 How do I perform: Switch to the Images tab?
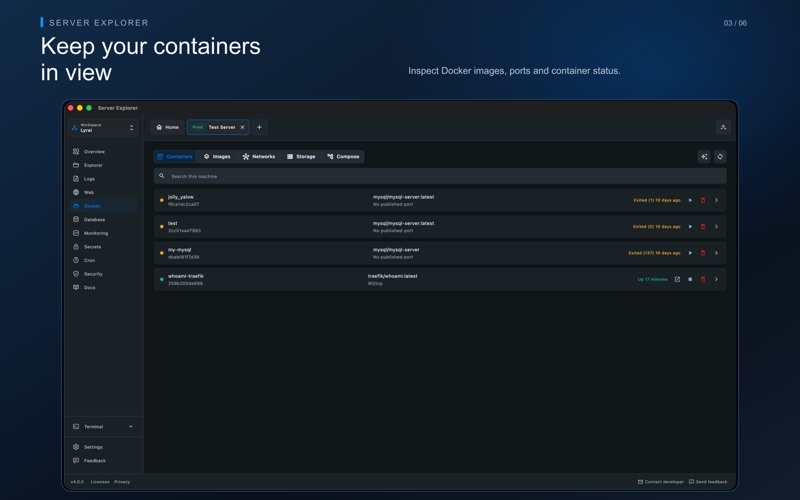[x=217, y=157]
